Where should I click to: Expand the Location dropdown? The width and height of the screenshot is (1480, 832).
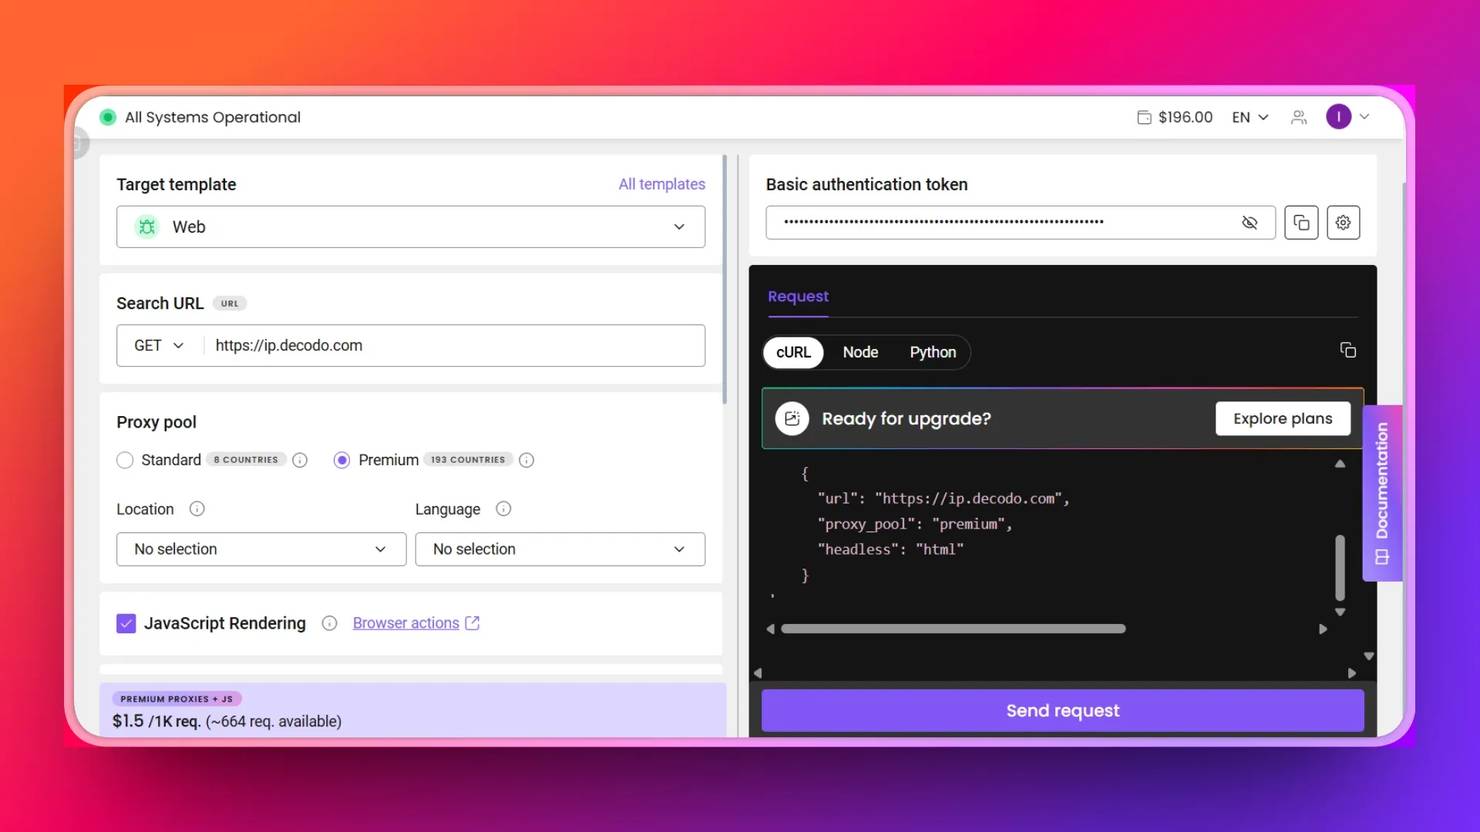(x=261, y=549)
